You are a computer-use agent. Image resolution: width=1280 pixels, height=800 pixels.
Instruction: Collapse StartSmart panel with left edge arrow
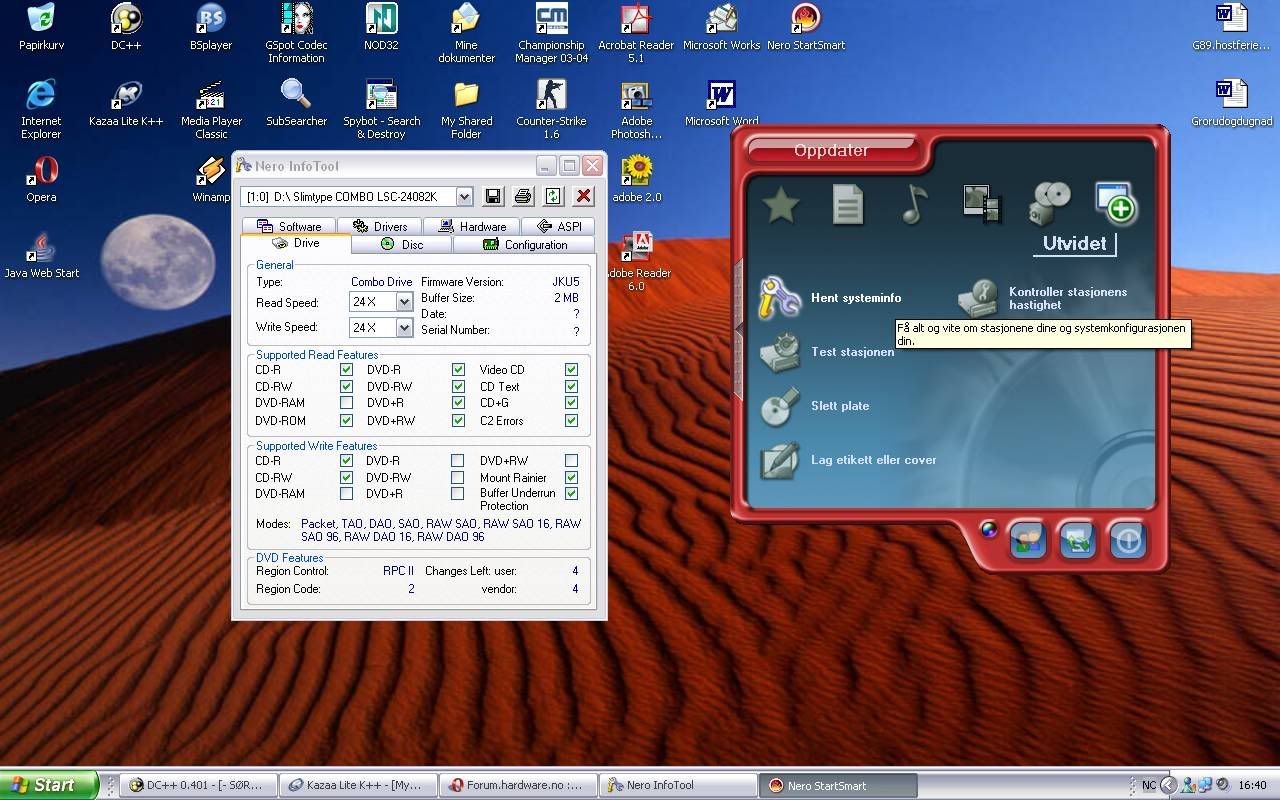pos(739,329)
